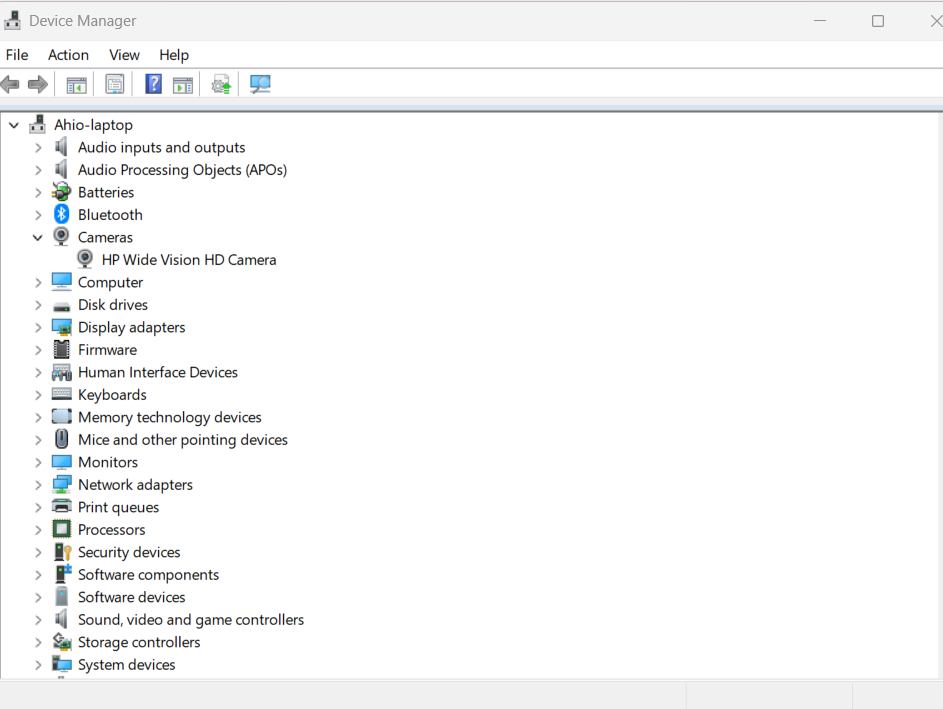943x709 pixels.
Task: Click the Ahio-laptop computer root icon
Action: [x=37, y=124]
